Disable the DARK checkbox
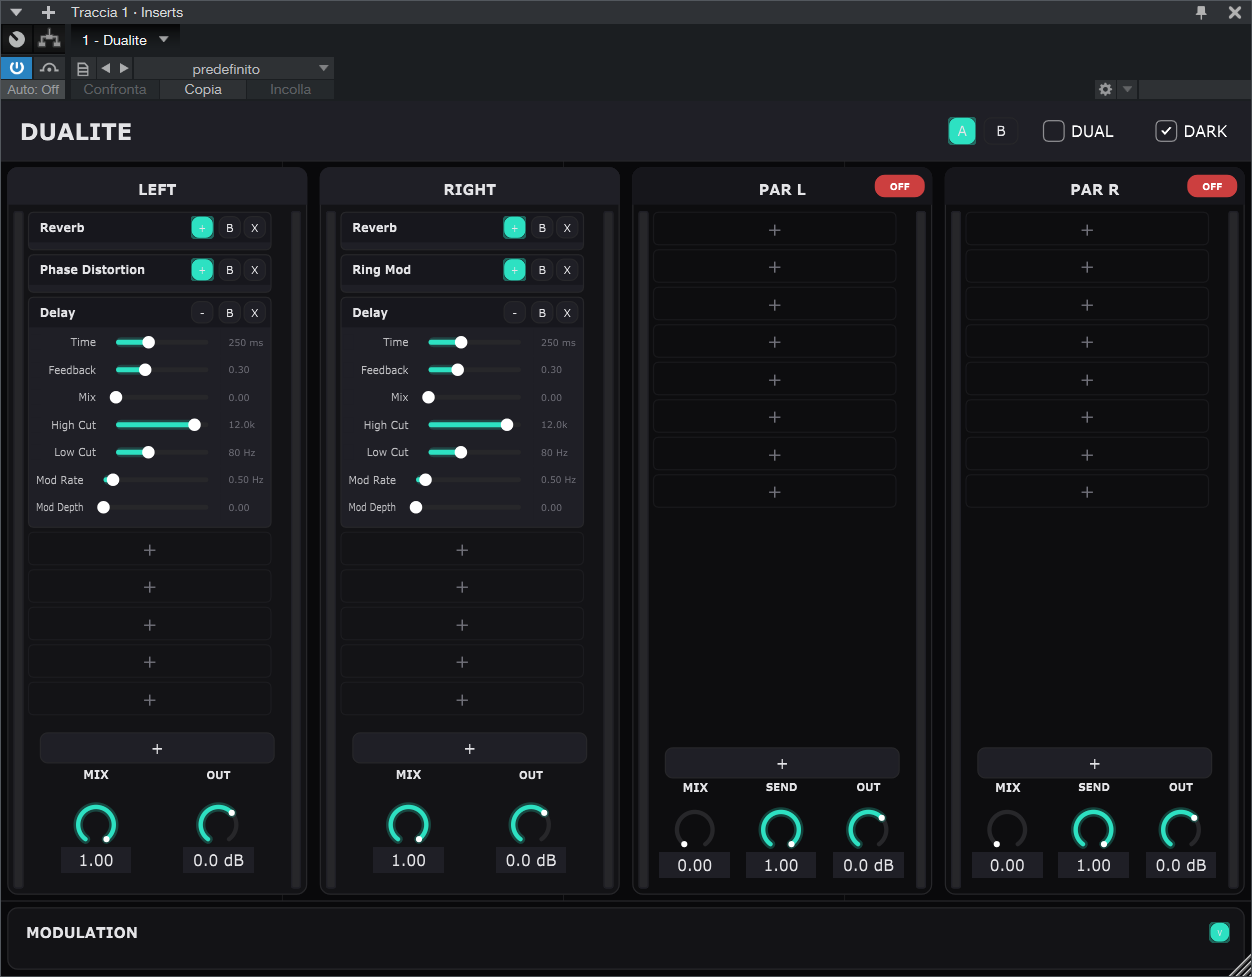Screen dimensions: 1252x977 pyautogui.click(x=1166, y=130)
